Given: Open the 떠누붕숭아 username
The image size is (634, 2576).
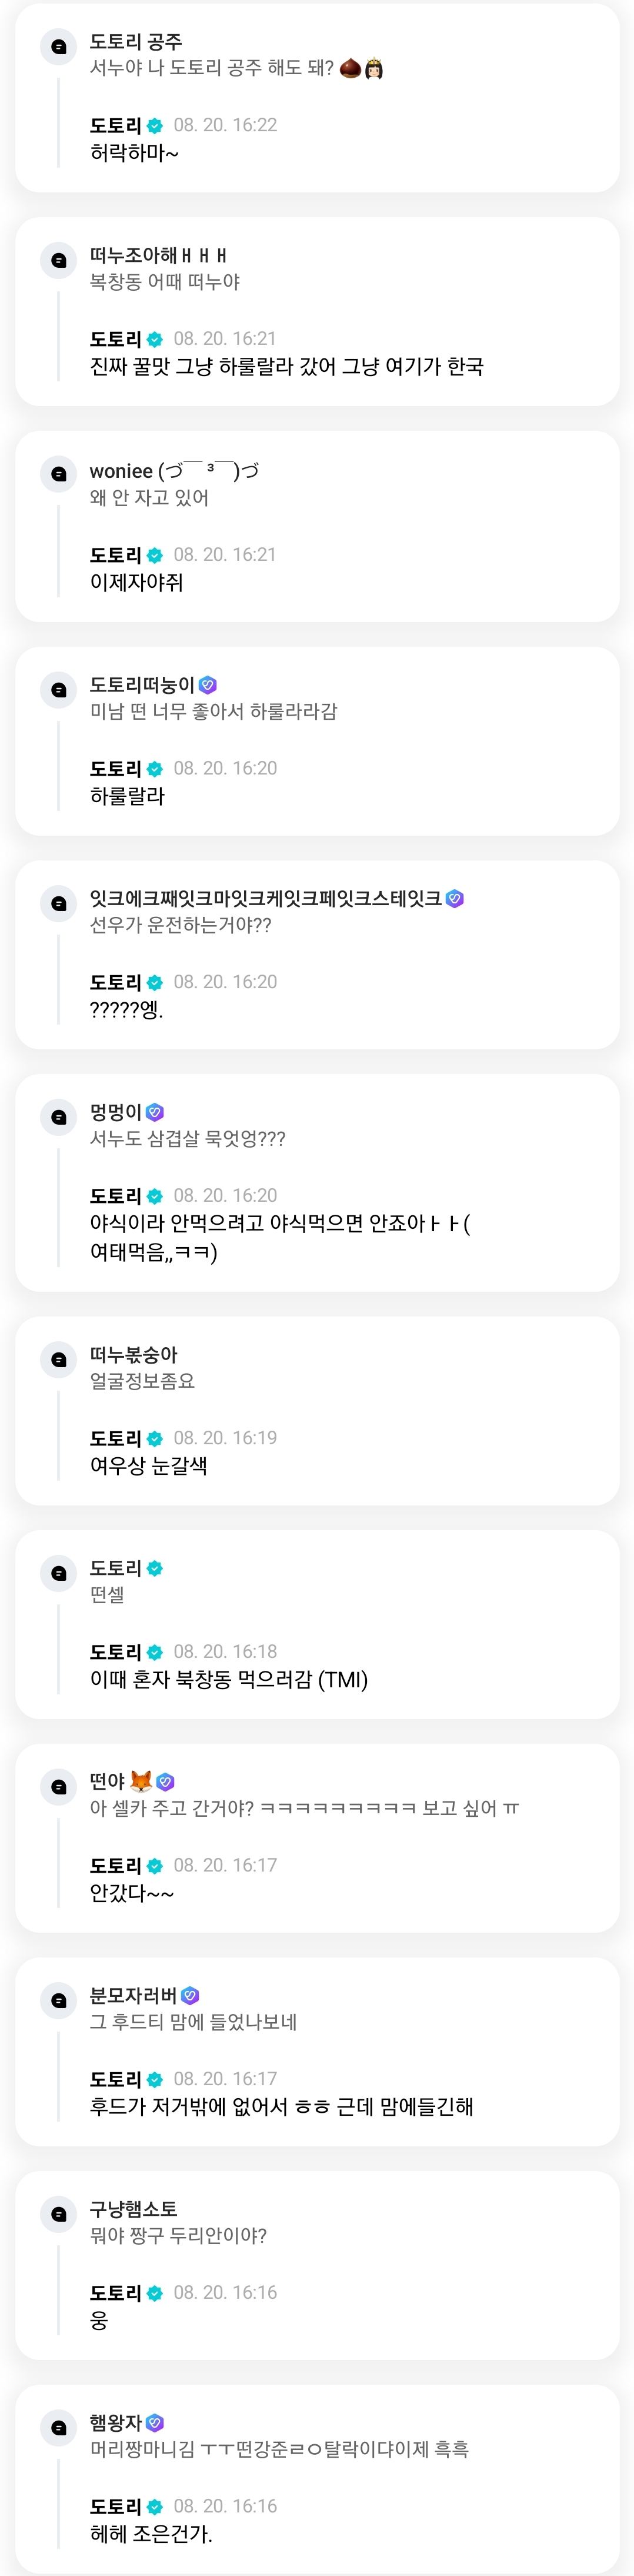Looking at the screenshot, I should [x=133, y=1355].
